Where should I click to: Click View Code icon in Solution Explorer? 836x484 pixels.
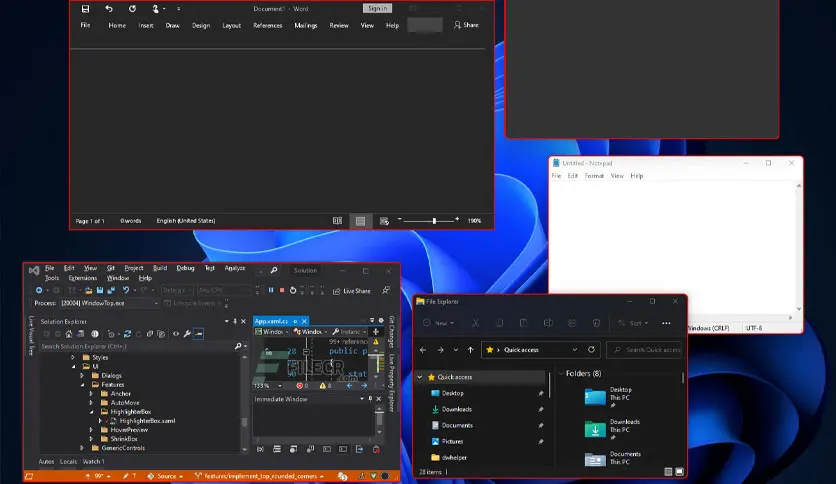click(176, 334)
